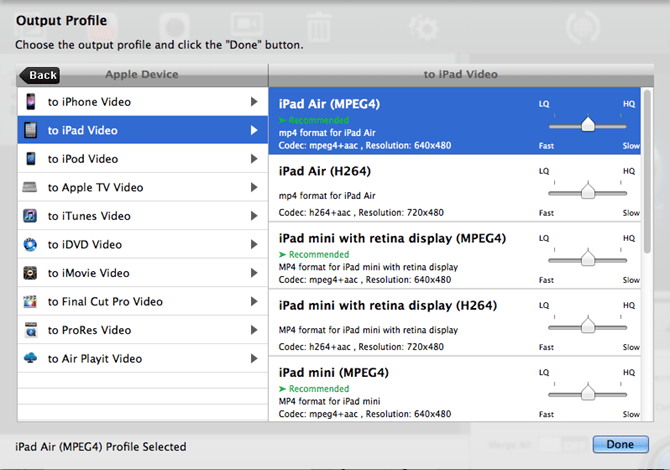Select the to Air Playit Video category

pyautogui.click(x=143, y=358)
